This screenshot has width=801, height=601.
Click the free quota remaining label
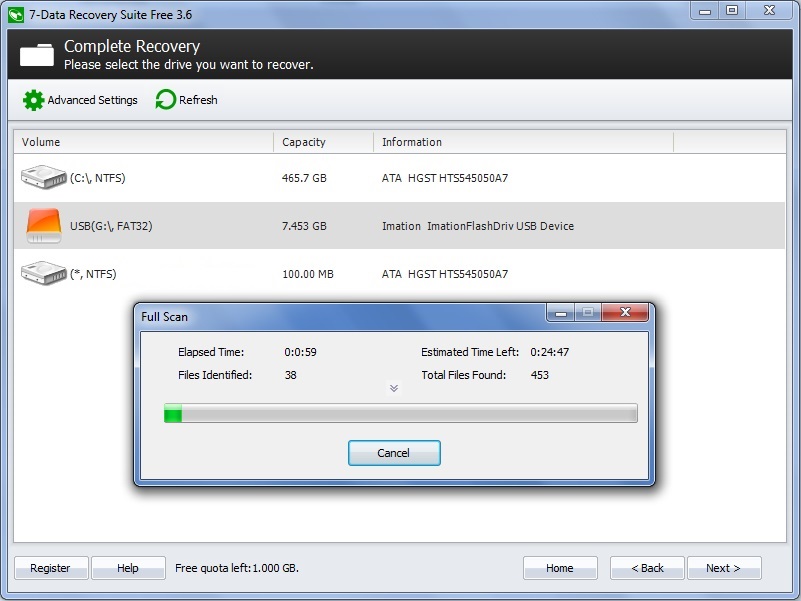click(236, 567)
